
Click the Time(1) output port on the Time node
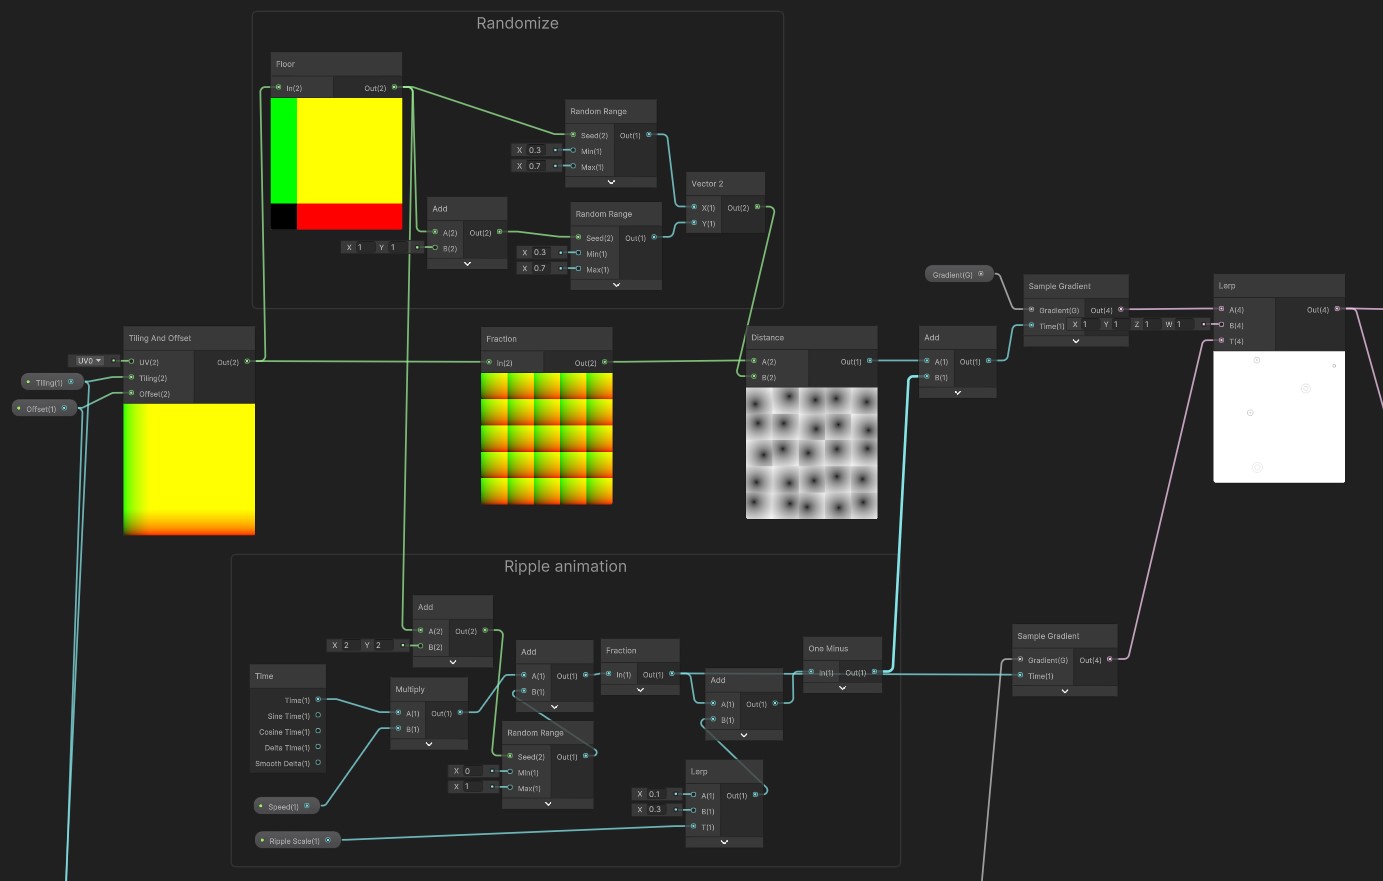[x=318, y=700]
